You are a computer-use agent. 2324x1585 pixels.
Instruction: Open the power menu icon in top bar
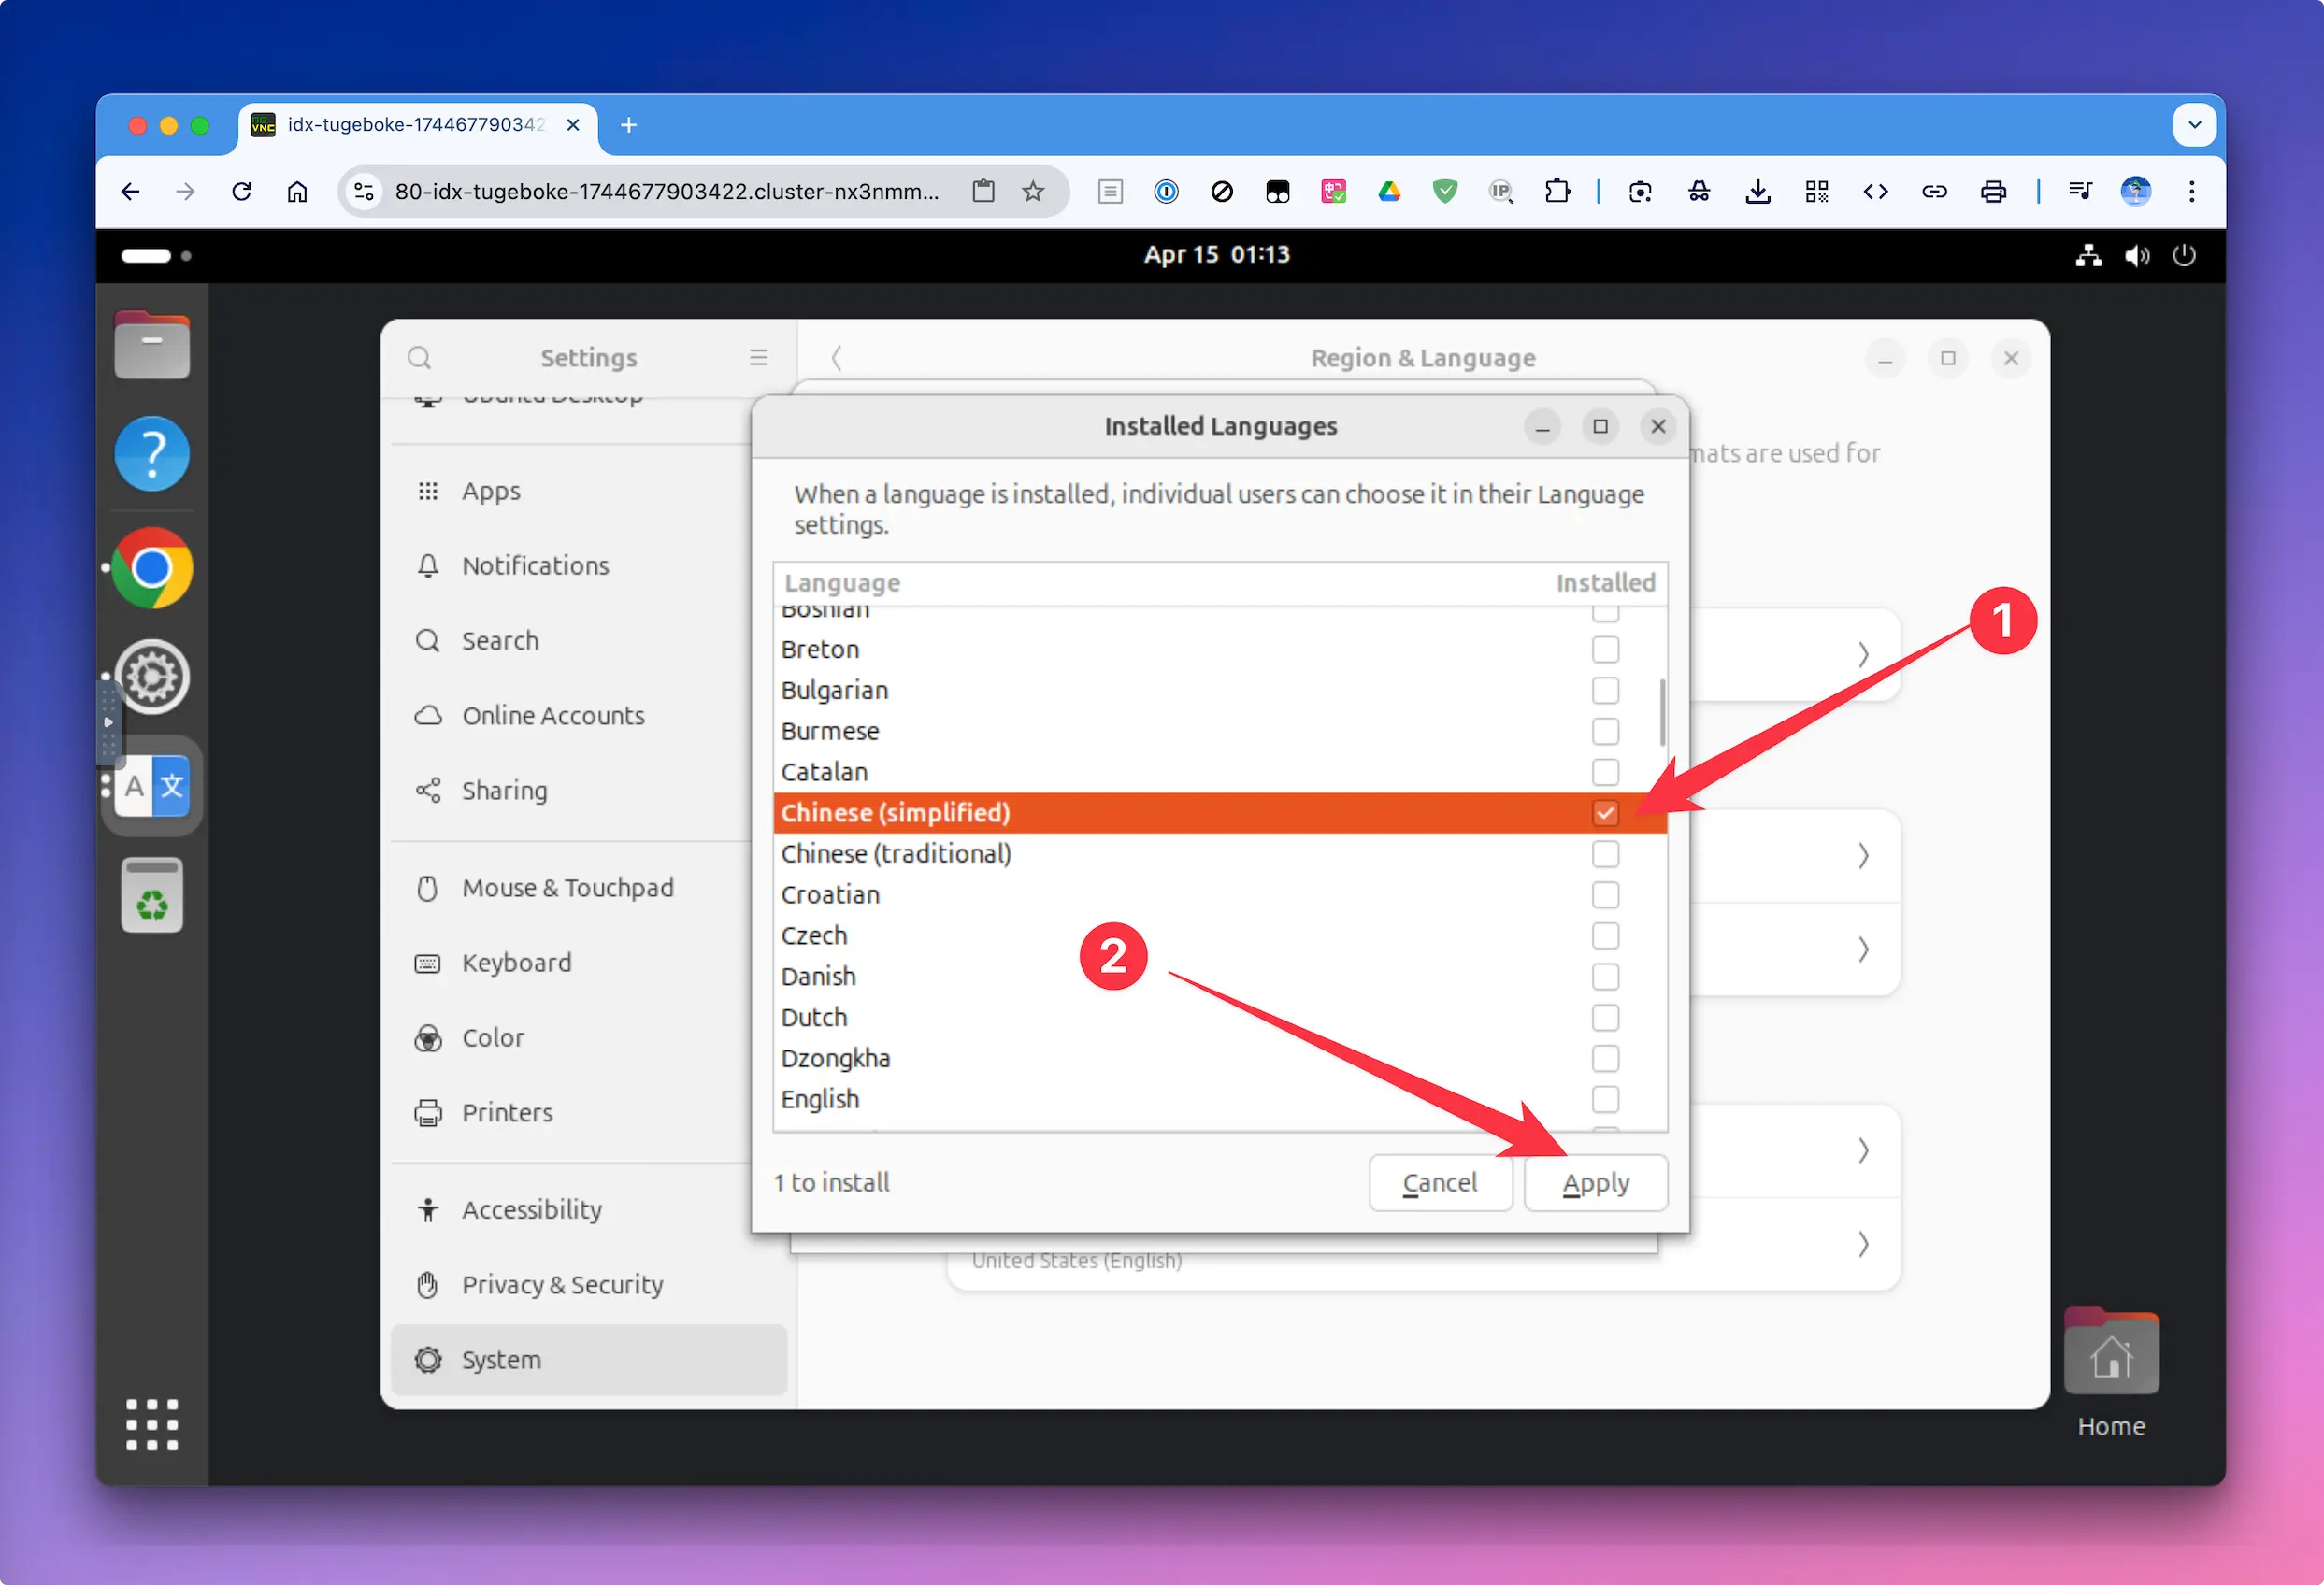click(2184, 255)
